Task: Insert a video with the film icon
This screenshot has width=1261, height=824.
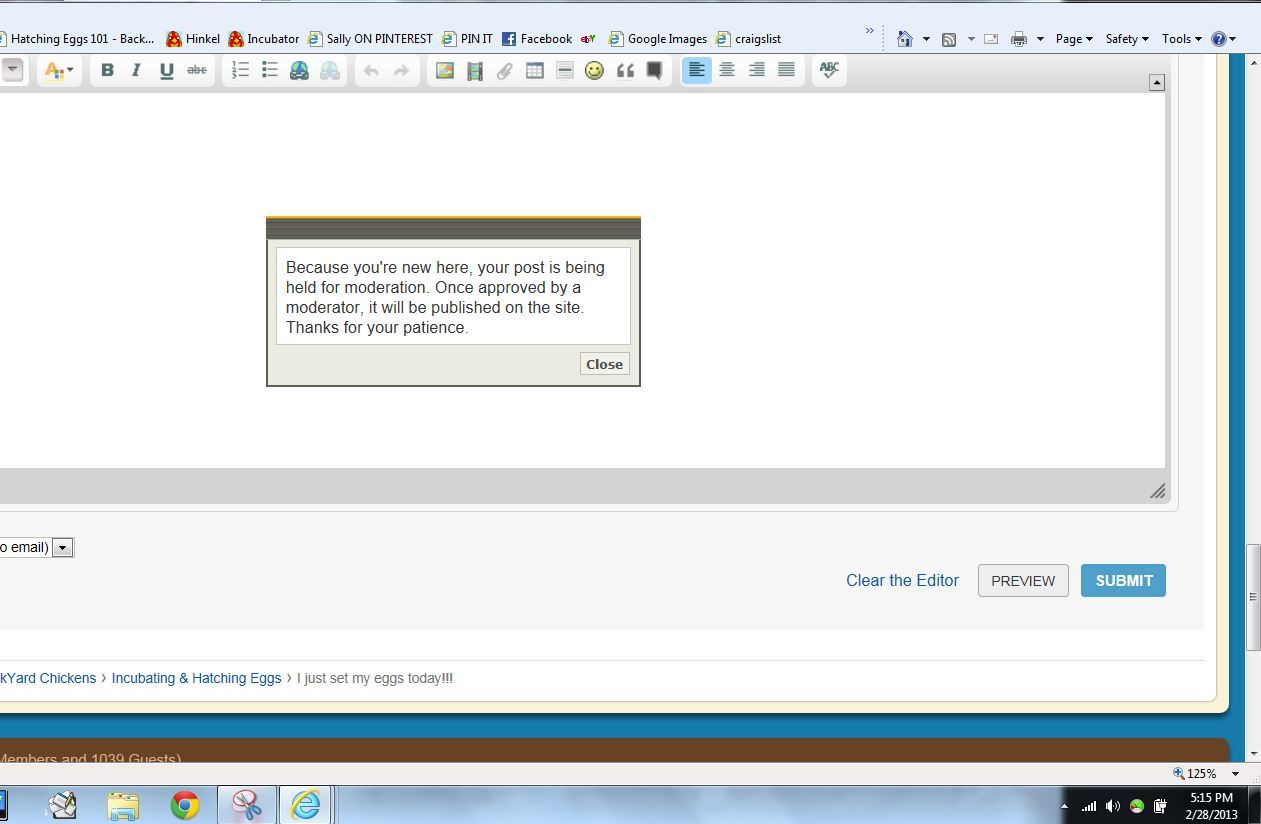Action: 475,70
